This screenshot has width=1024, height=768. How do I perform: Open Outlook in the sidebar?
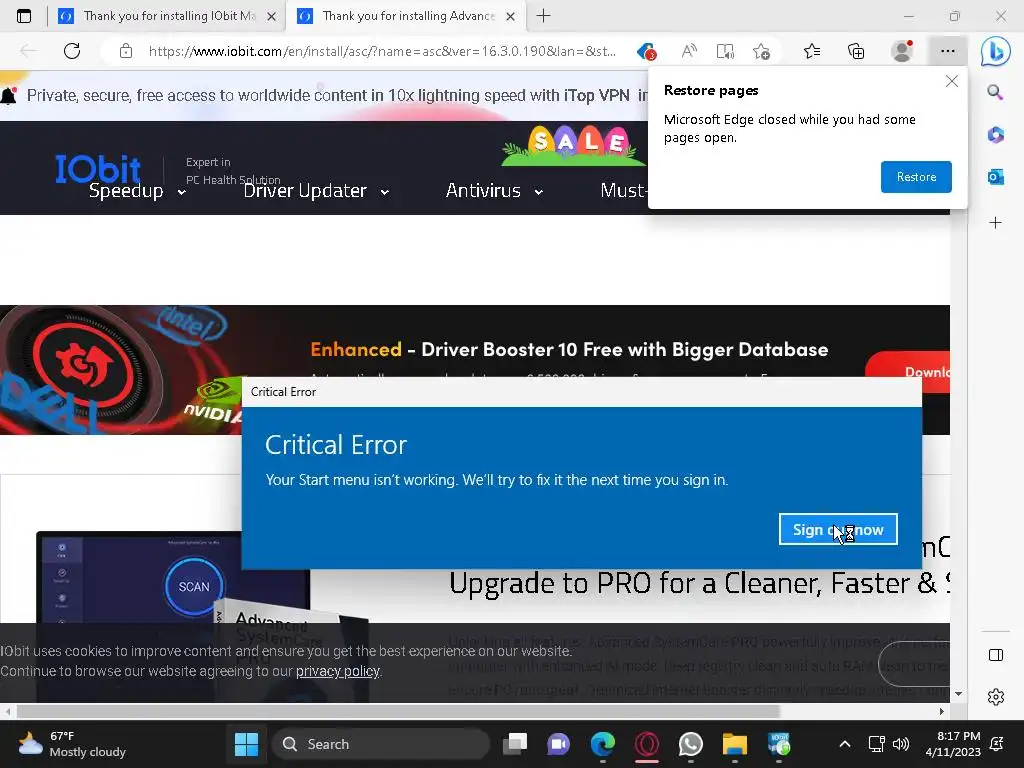click(x=995, y=176)
